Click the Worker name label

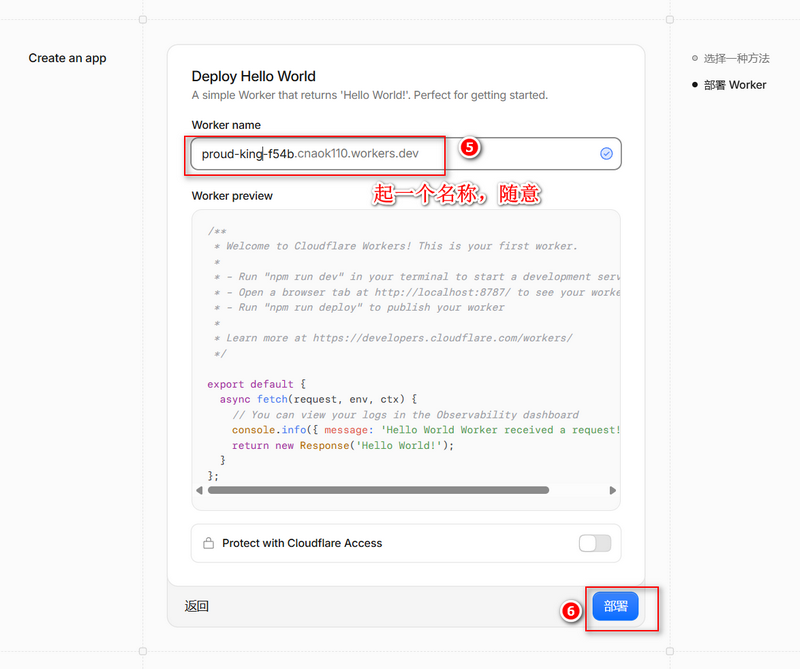pos(226,125)
